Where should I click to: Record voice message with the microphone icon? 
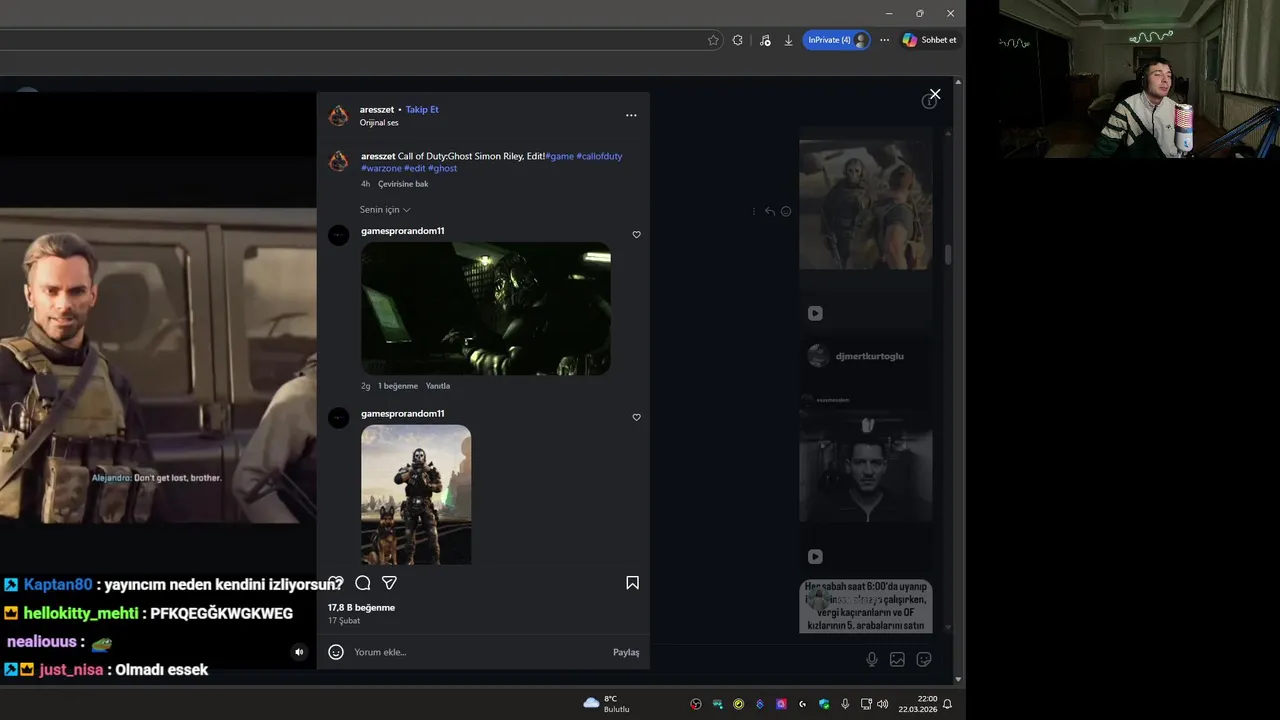(x=872, y=659)
